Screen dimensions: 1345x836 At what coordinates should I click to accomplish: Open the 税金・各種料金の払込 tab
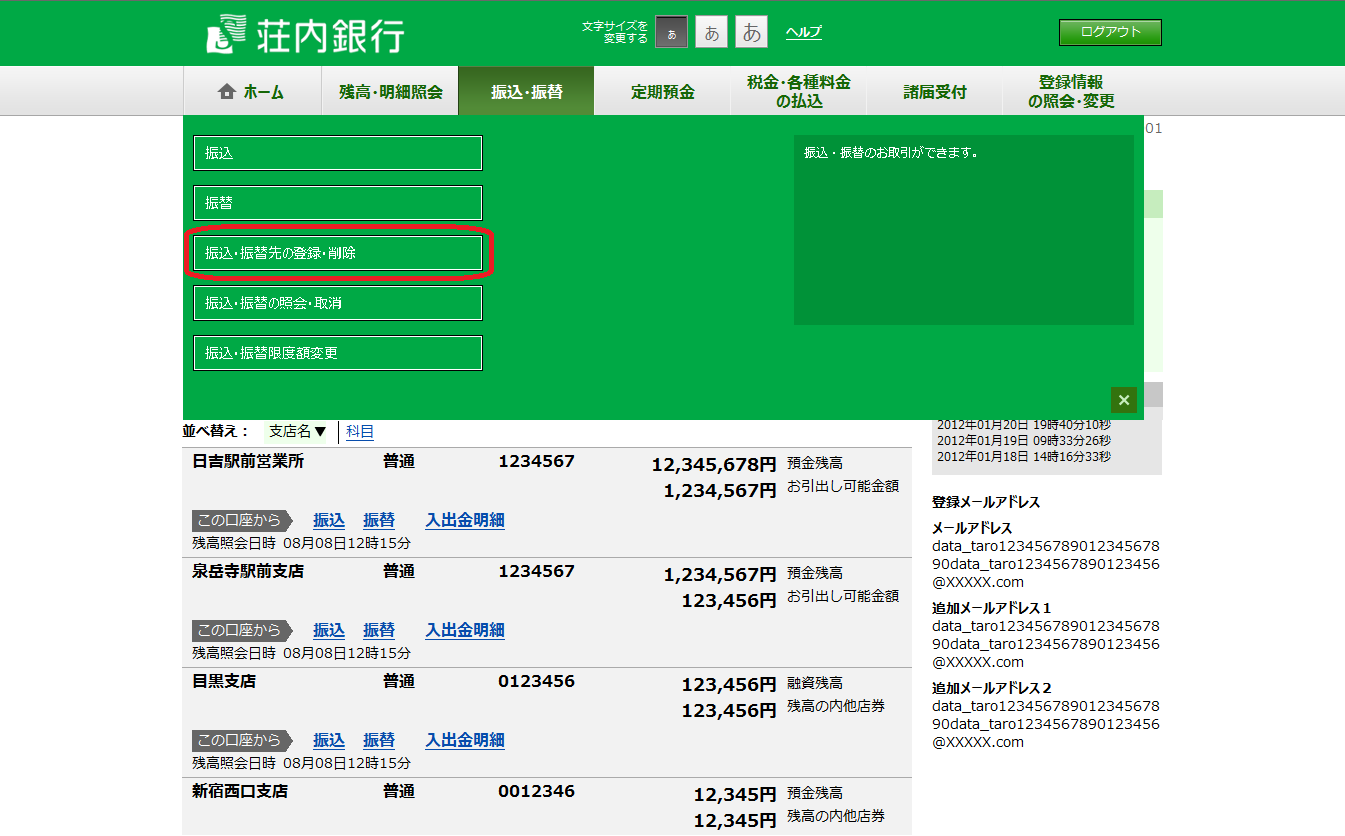pyautogui.click(x=798, y=91)
